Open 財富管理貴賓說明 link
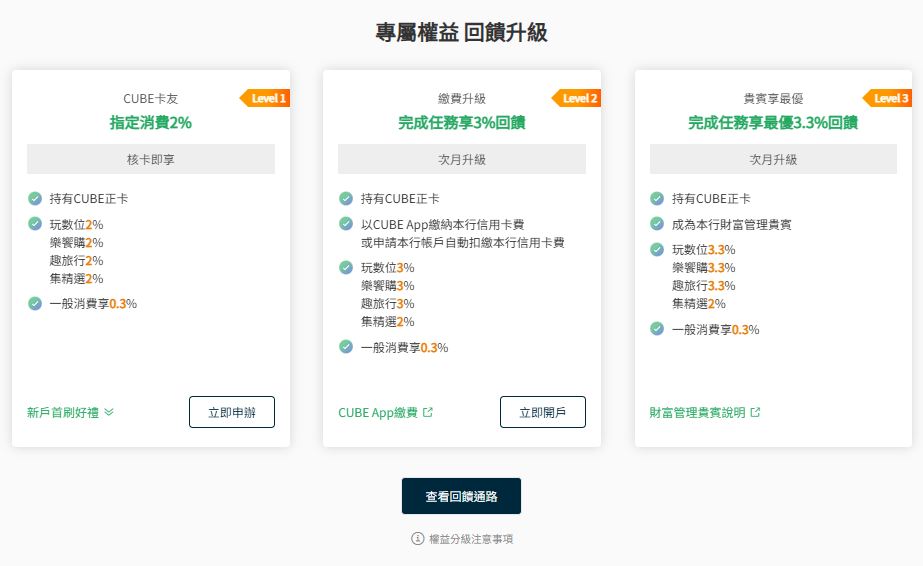 click(705, 412)
